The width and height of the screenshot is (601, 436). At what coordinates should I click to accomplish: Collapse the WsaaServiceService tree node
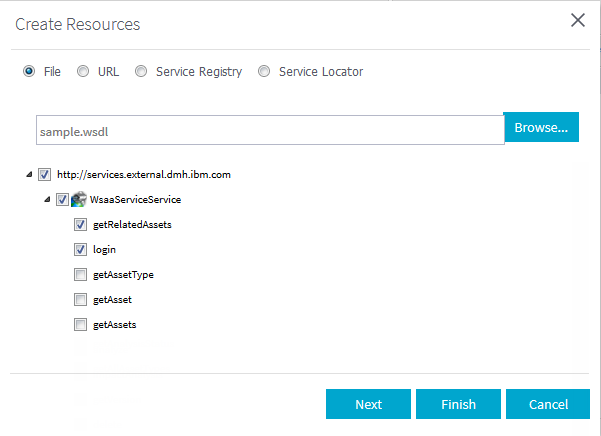pos(47,200)
